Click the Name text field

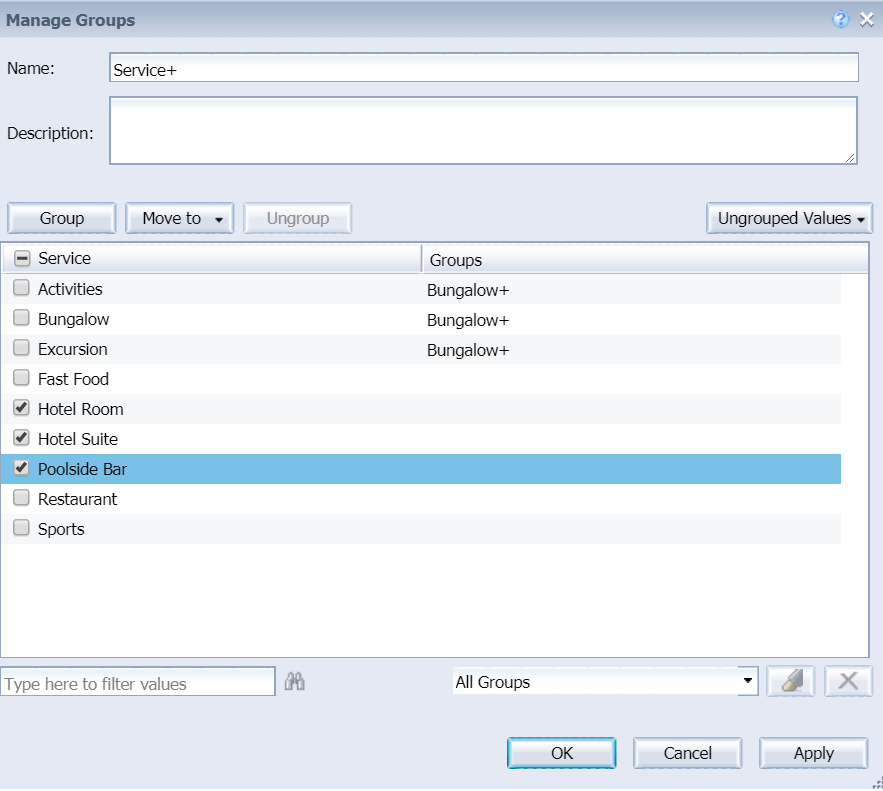[x=483, y=68]
